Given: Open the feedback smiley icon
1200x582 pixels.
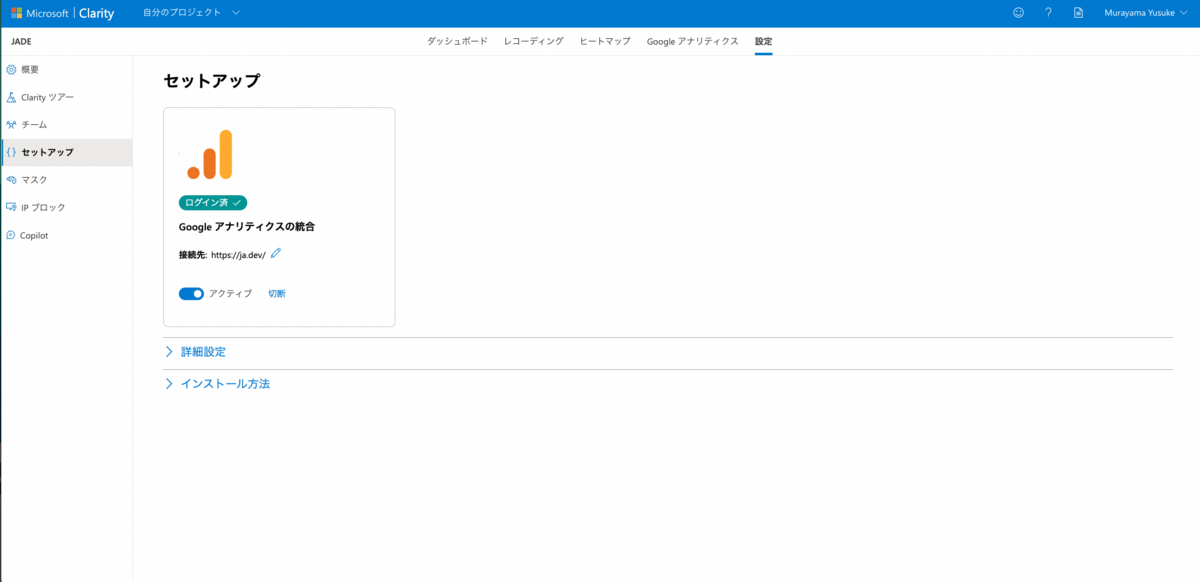Looking at the screenshot, I should pyautogui.click(x=1019, y=13).
